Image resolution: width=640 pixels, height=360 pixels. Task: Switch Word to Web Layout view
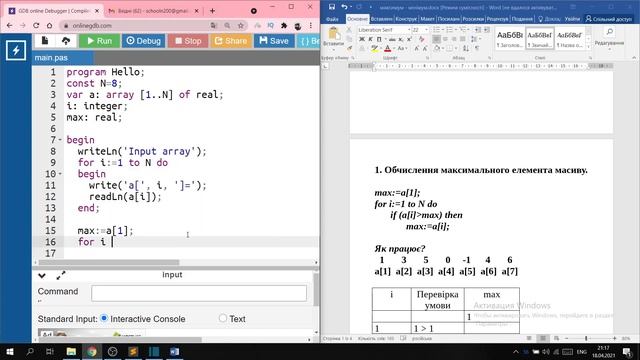[x=556, y=338]
